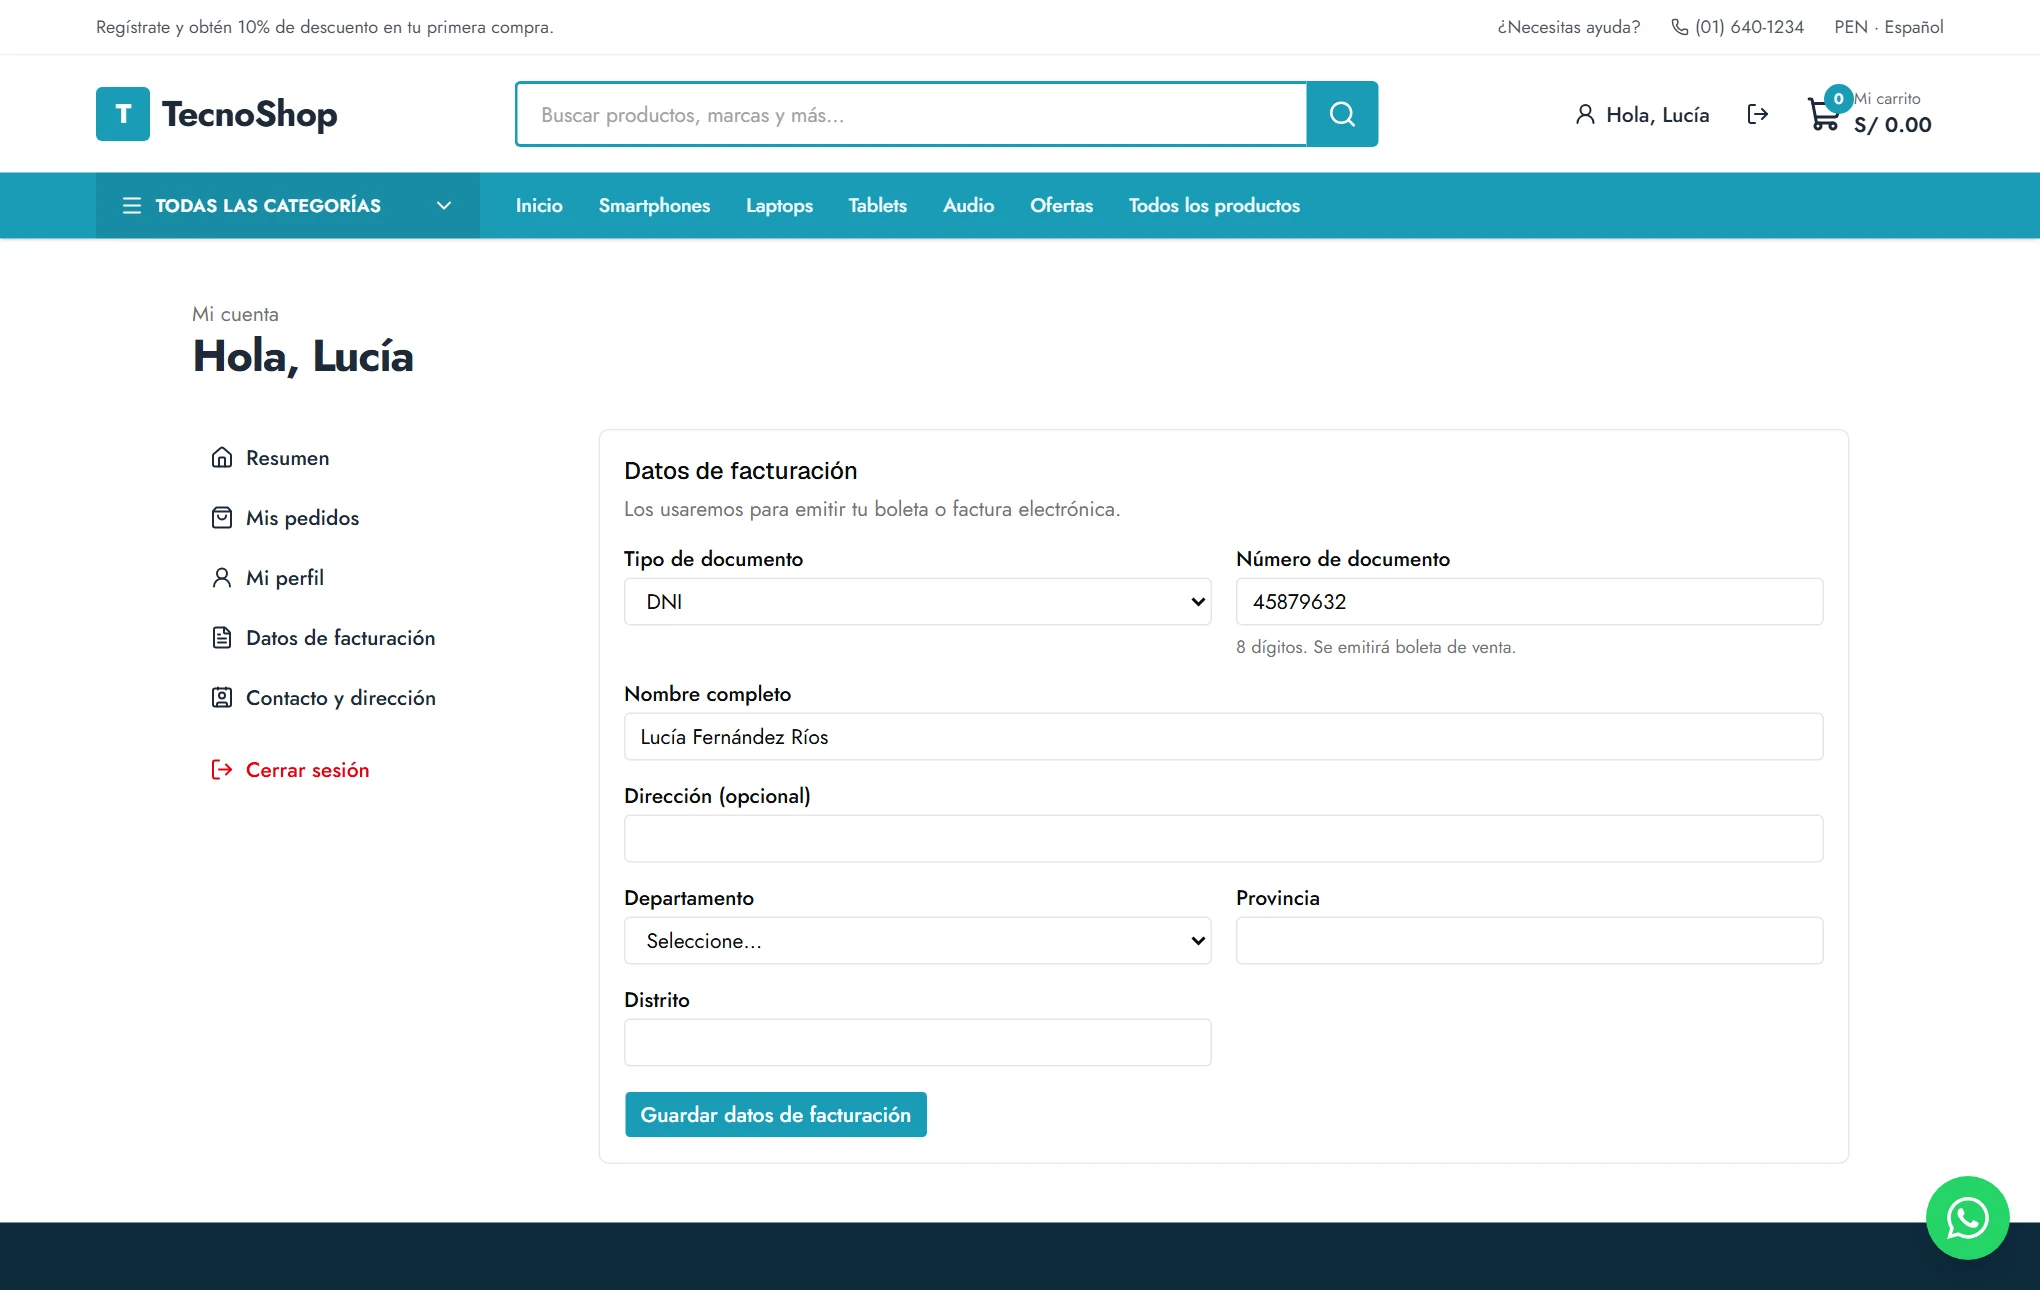Open Laptops category
Screen dimensions: 2040x1290
[779, 205]
